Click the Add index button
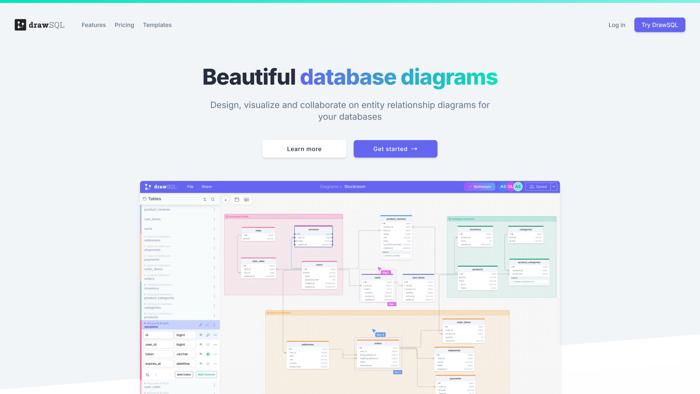Viewport: 700px width, 394px height. click(184, 375)
